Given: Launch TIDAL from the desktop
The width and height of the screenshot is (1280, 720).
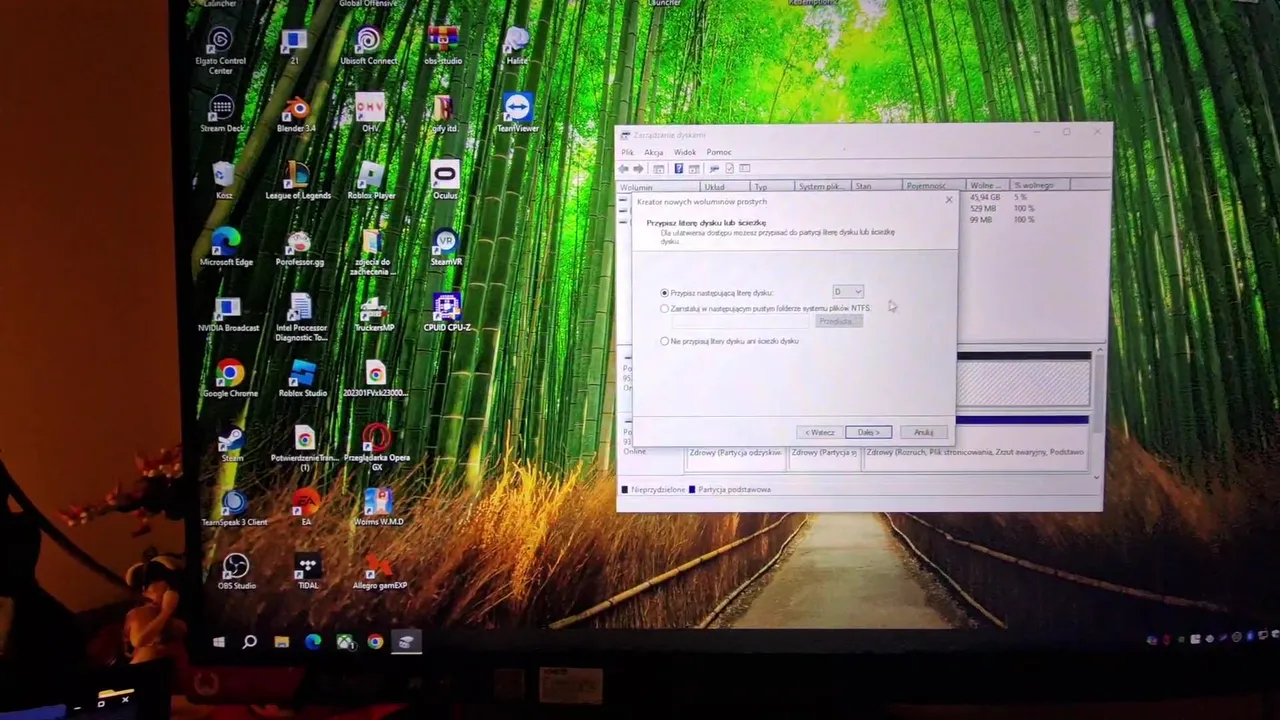Looking at the screenshot, I should coord(307,571).
